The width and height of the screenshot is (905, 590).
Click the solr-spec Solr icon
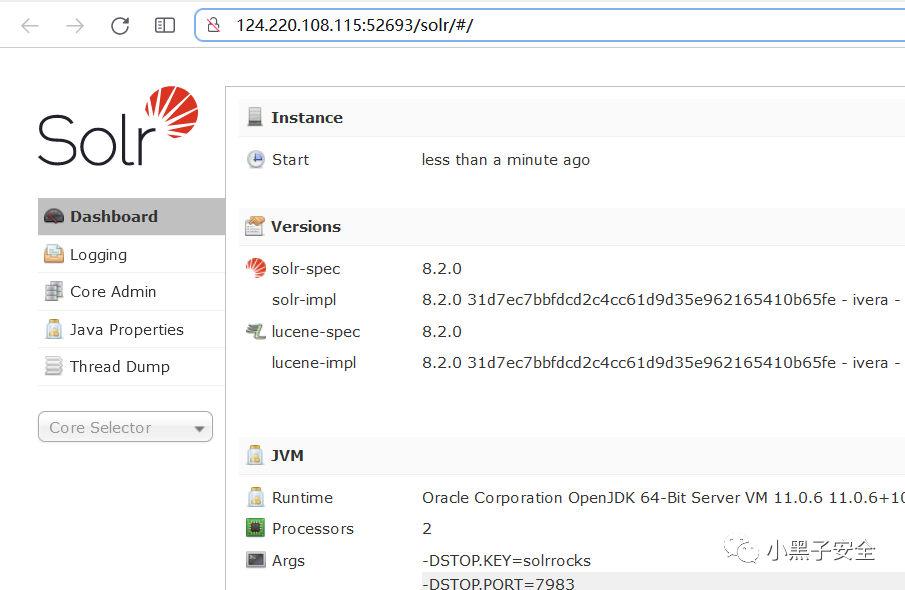coord(256,268)
